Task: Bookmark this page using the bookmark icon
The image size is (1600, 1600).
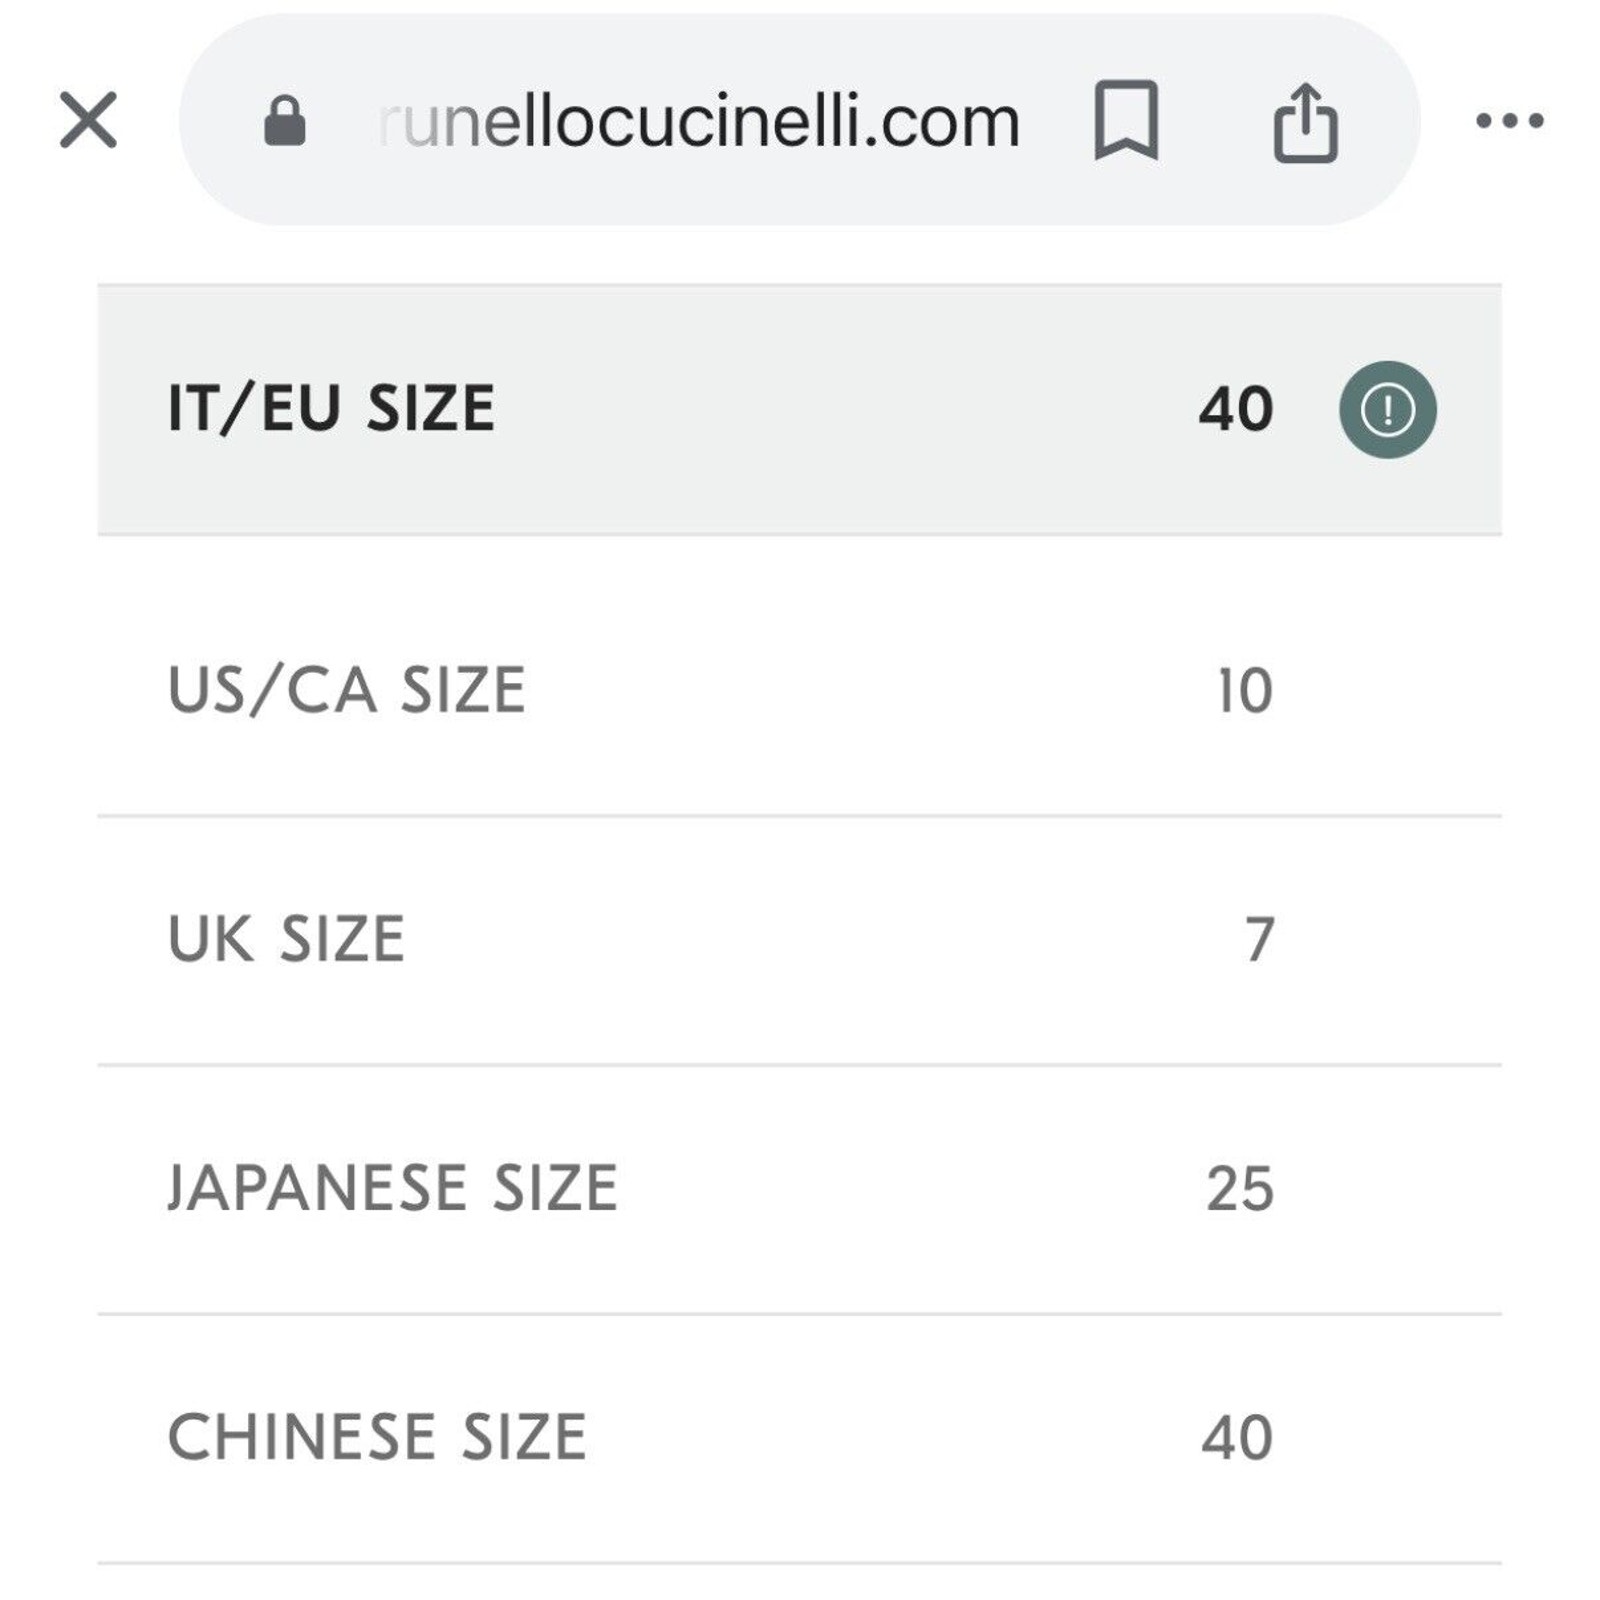Action: click(x=1126, y=121)
